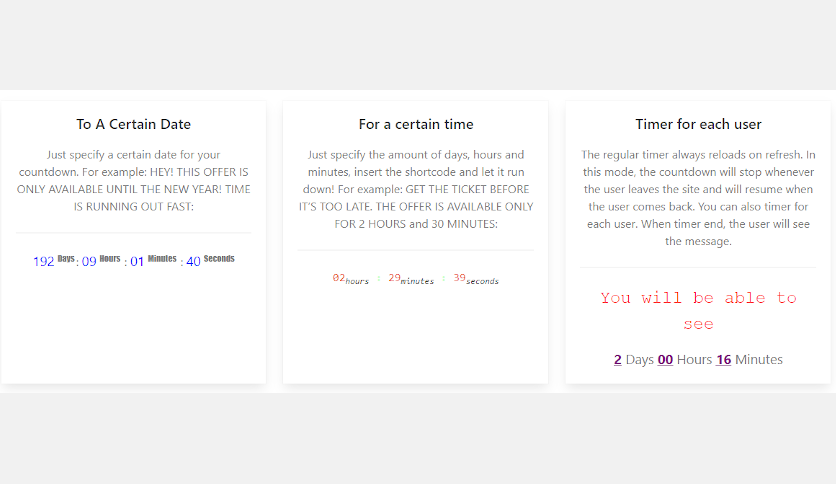
Task: Click the underlined 2 before Days
Action: point(618,360)
